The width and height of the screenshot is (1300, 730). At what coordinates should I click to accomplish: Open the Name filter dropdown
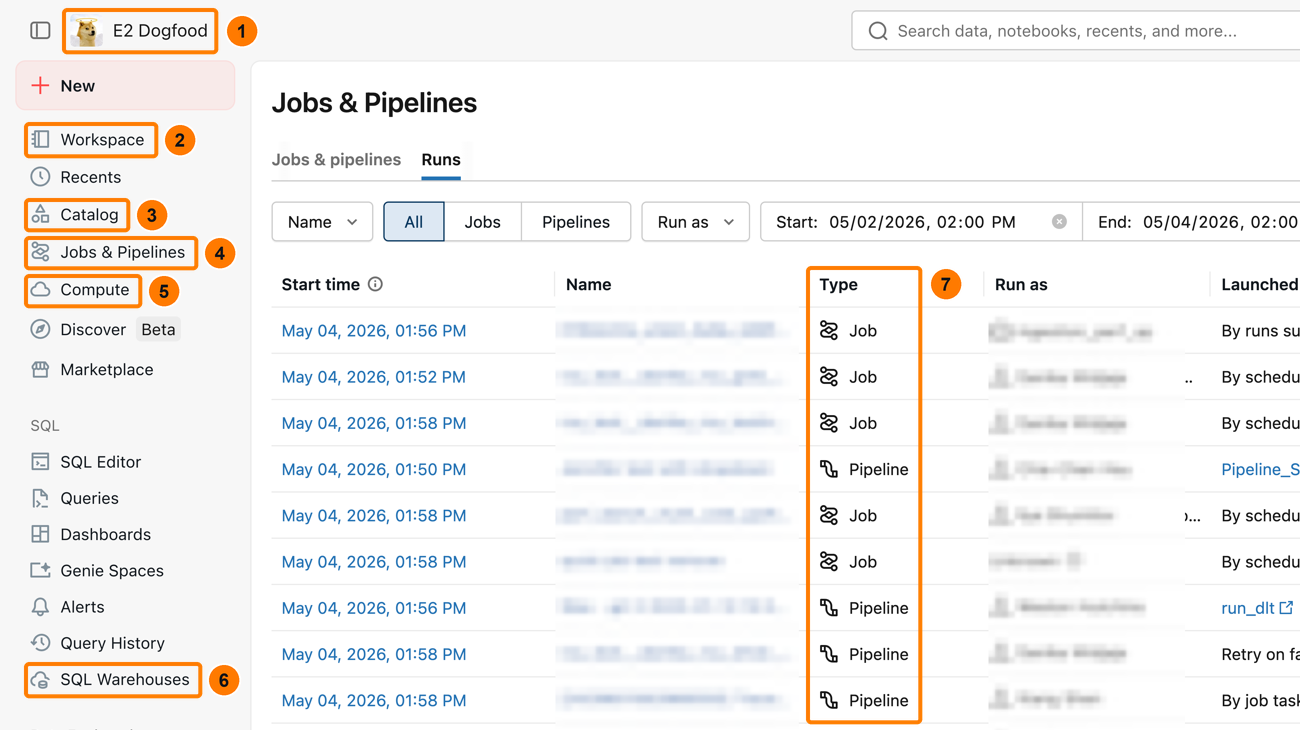point(322,222)
